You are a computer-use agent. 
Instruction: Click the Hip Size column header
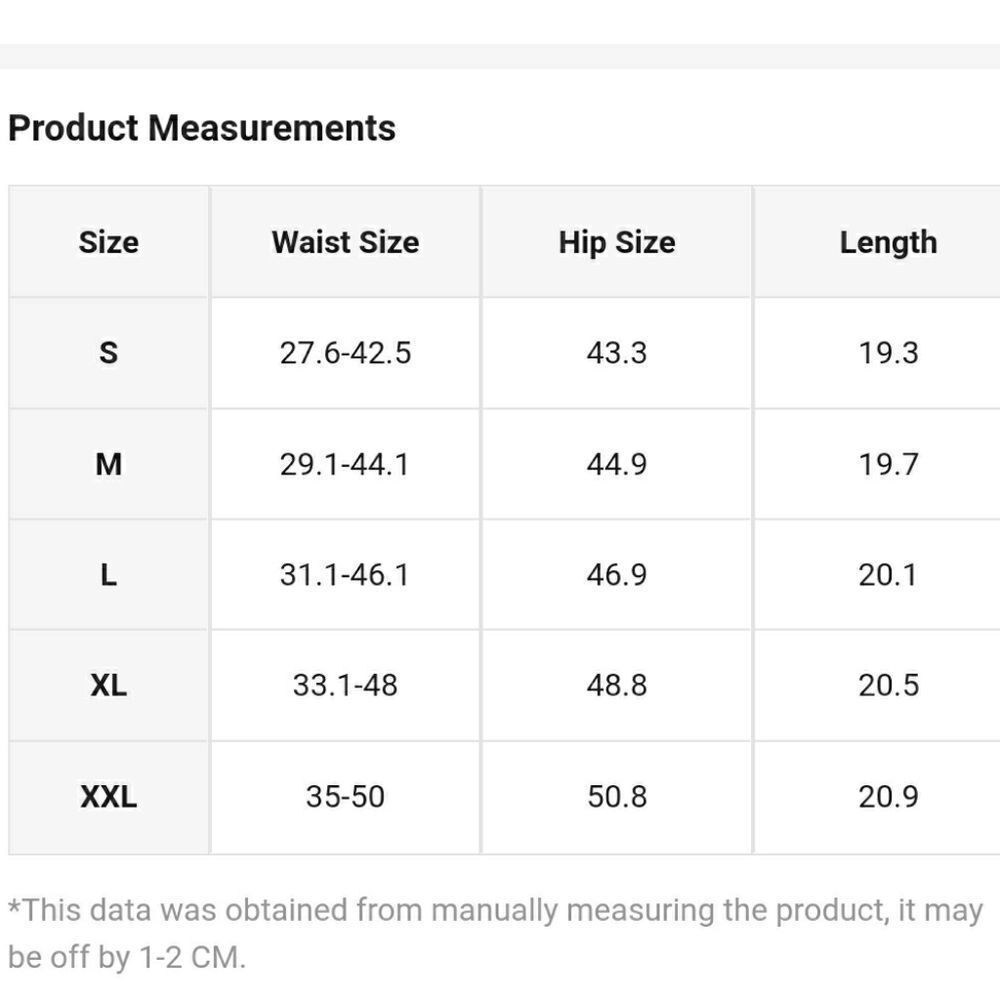(x=617, y=243)
